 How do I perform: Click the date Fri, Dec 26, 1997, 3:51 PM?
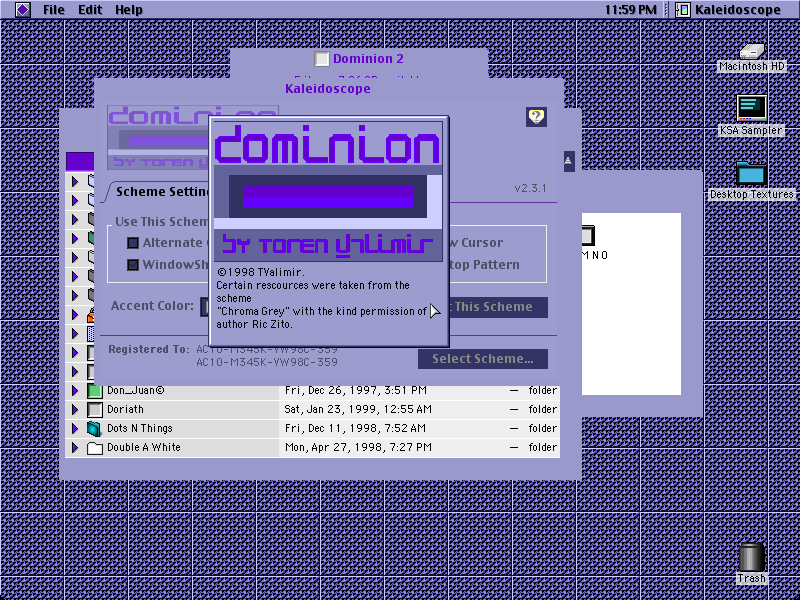click(x=356, y=391)
